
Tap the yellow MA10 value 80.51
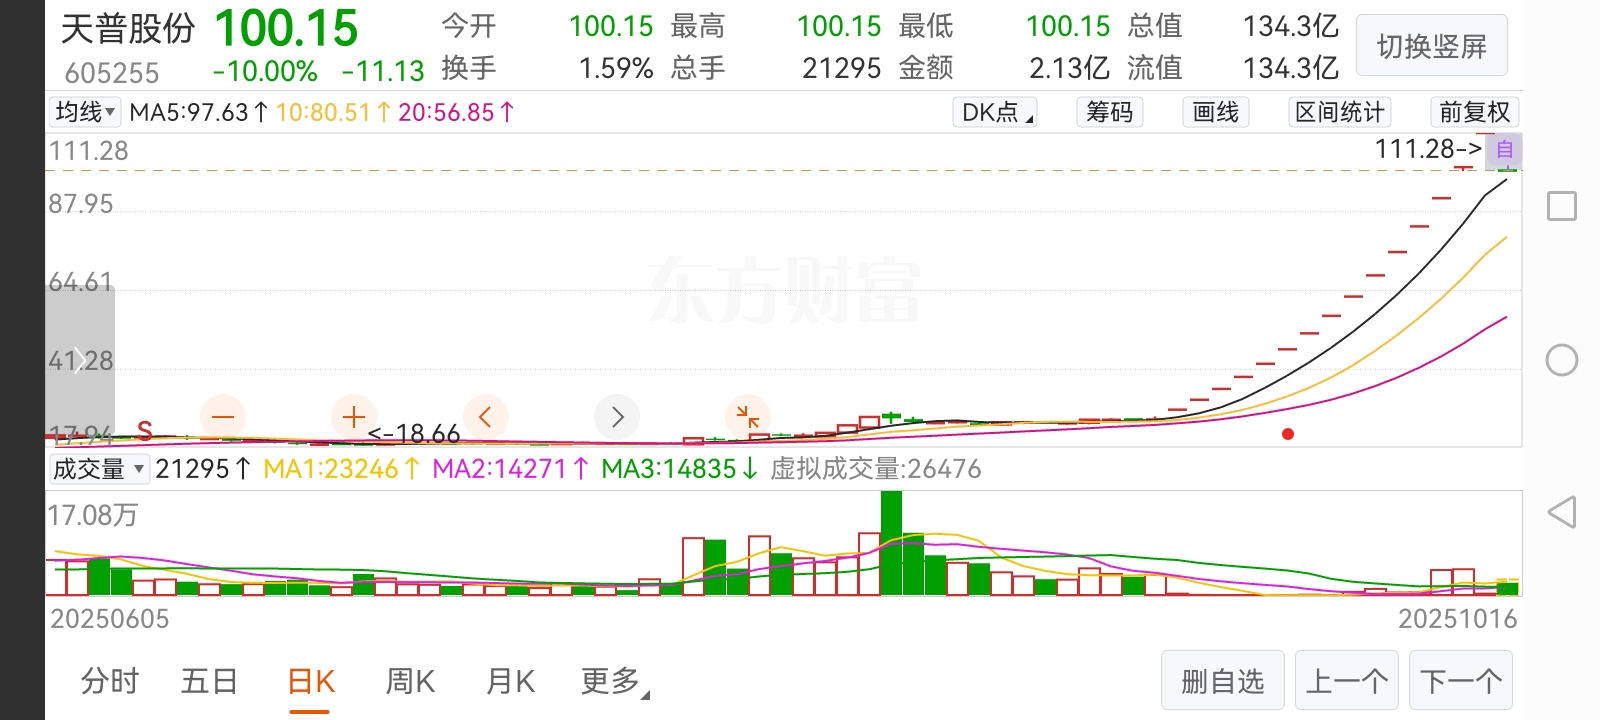[x=333, y=112]
